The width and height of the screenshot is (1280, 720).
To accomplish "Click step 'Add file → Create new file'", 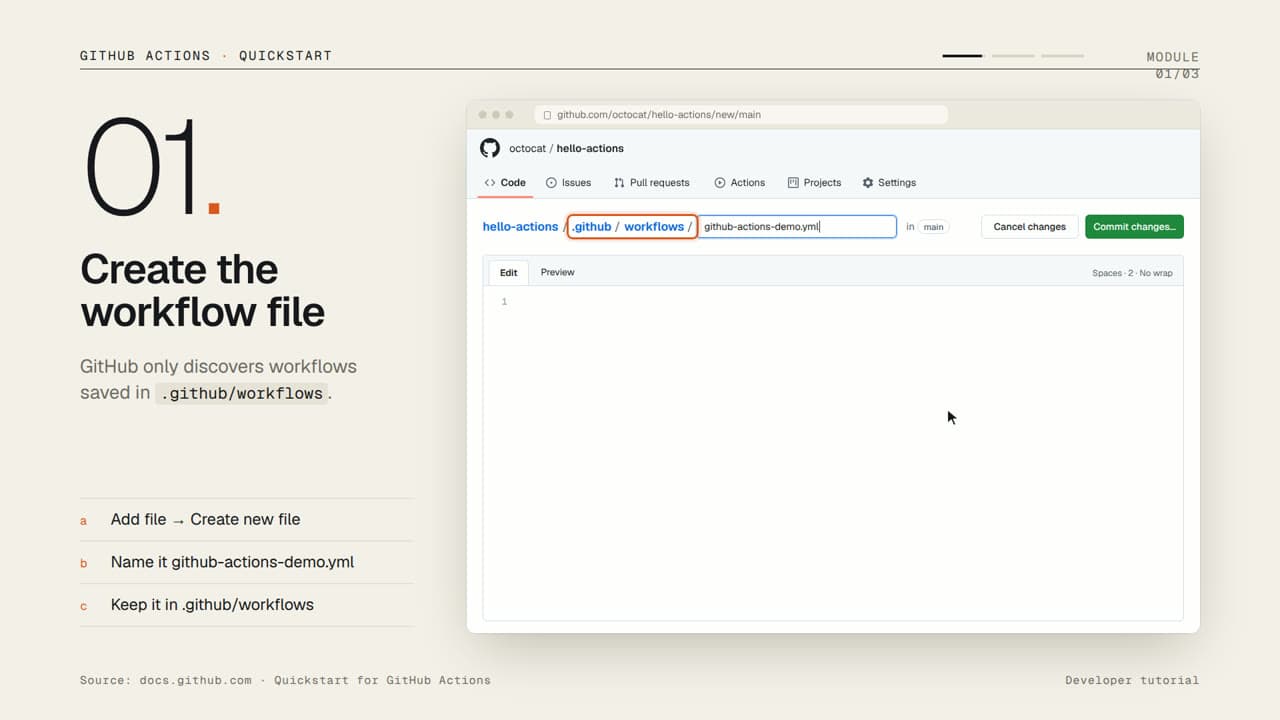I will click(x=247, y=520).
